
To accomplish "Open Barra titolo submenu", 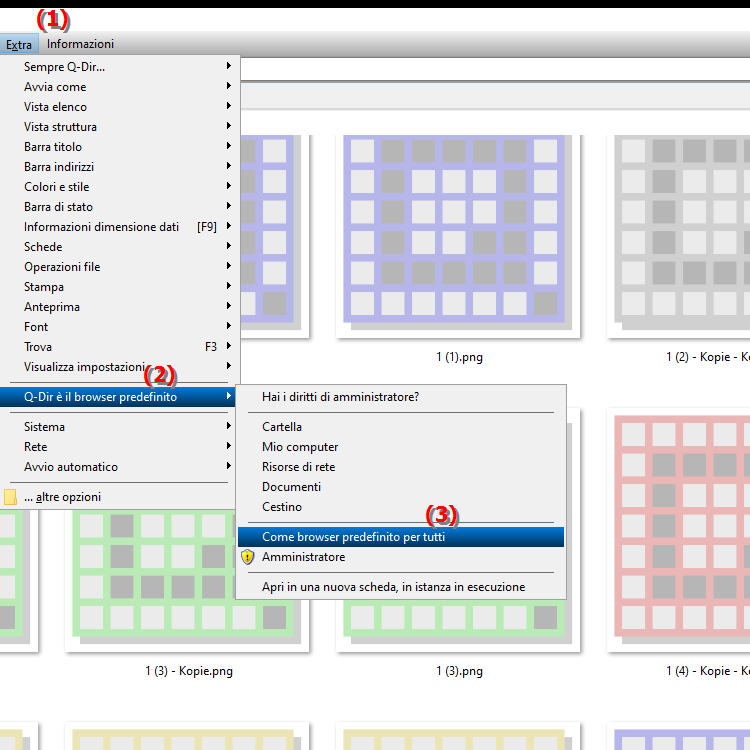I will click(x=119, y=147).
